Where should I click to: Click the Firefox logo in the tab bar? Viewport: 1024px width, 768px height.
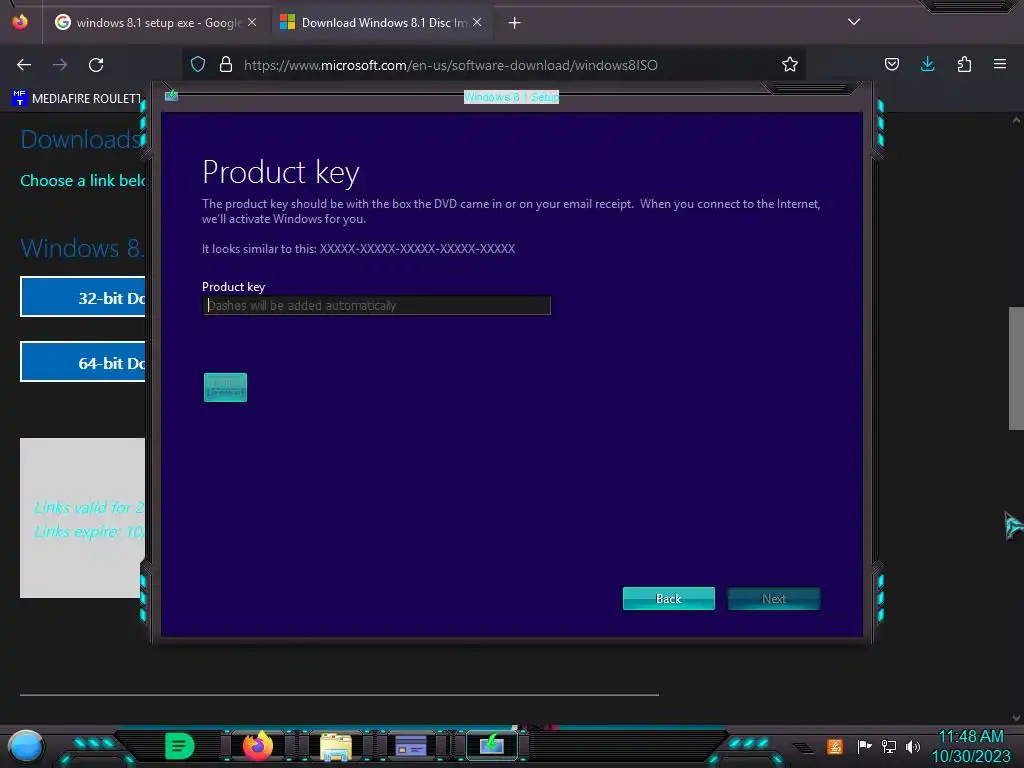[20, 22]
